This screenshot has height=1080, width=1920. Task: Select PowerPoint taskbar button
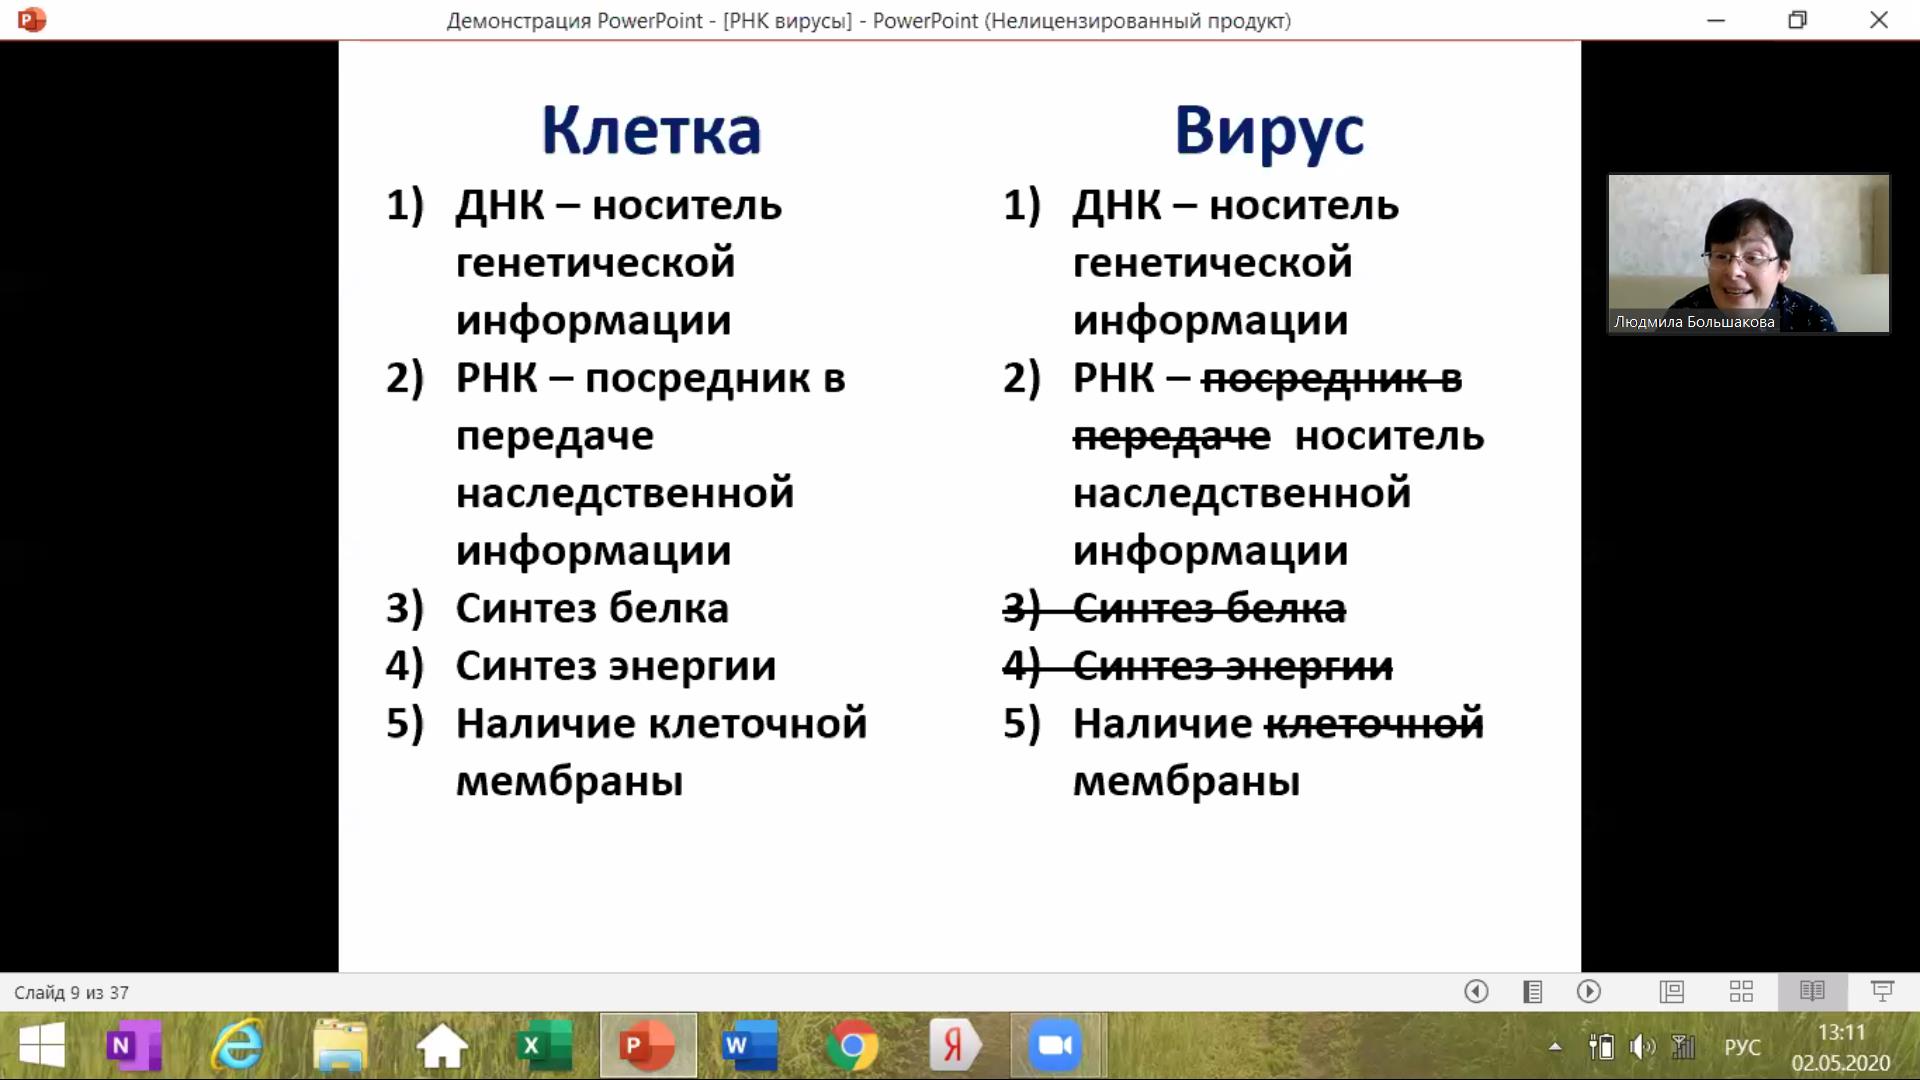click(x=648, y=1046)
